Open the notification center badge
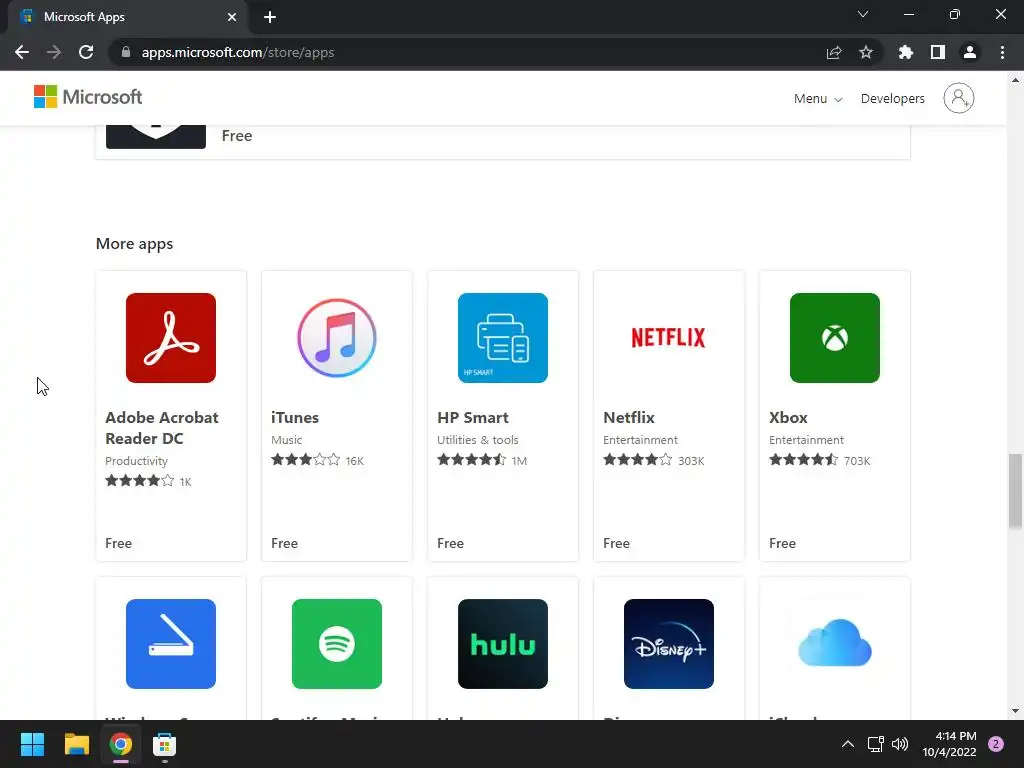 (995, 744)
